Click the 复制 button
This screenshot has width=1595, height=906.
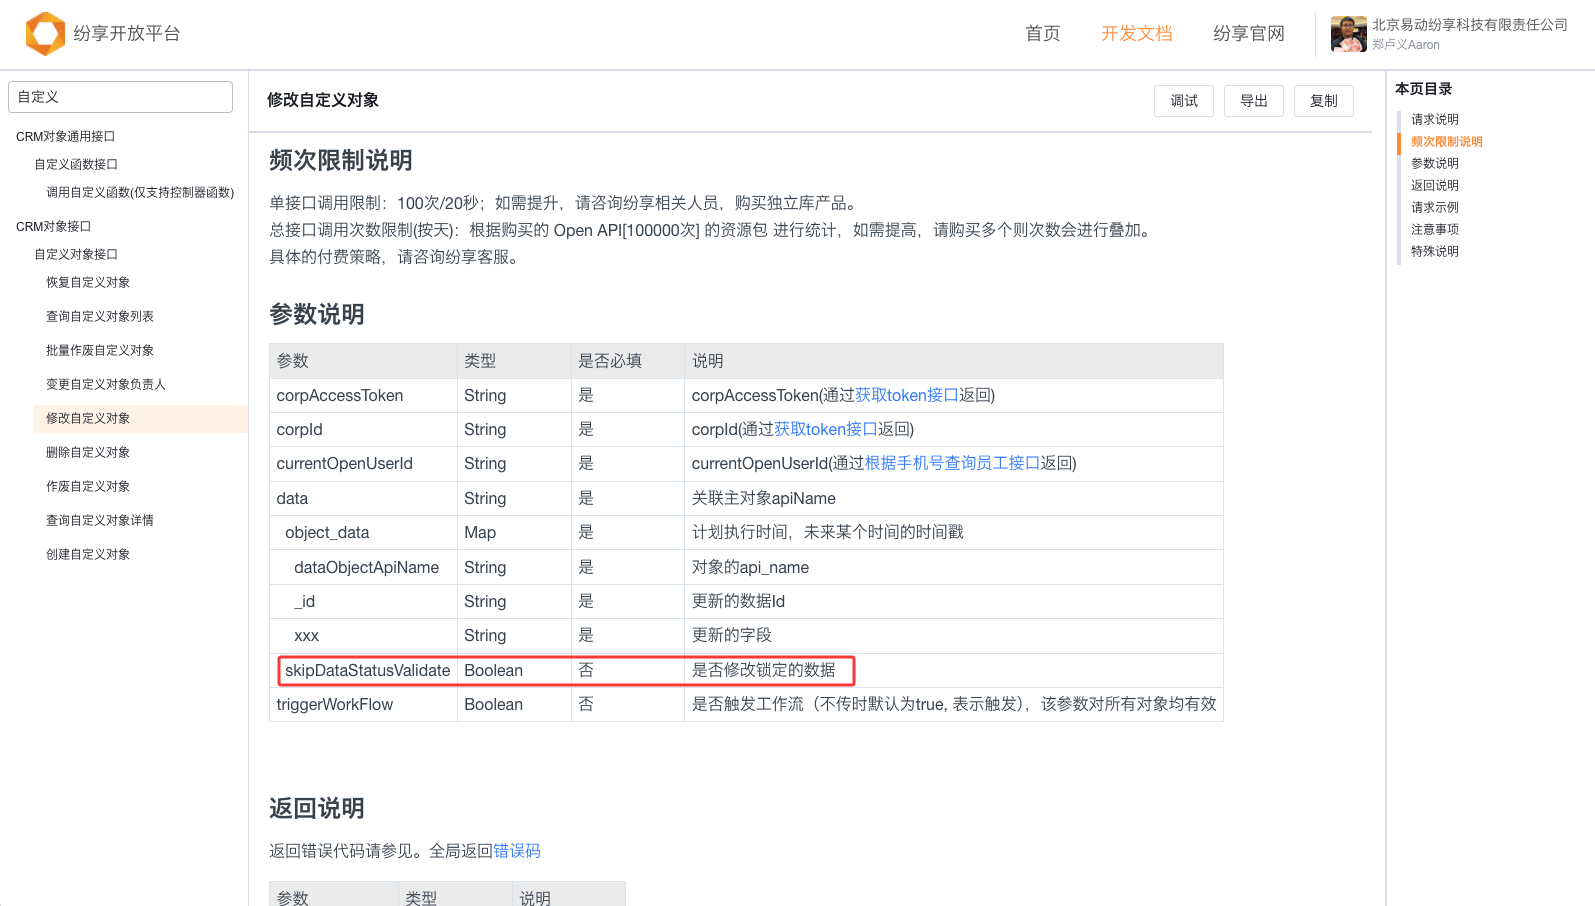1324,101
